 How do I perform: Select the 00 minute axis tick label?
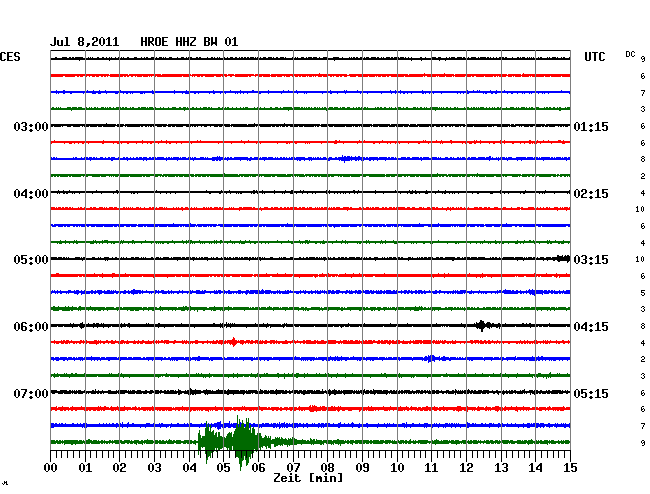(x=51, y=467)
